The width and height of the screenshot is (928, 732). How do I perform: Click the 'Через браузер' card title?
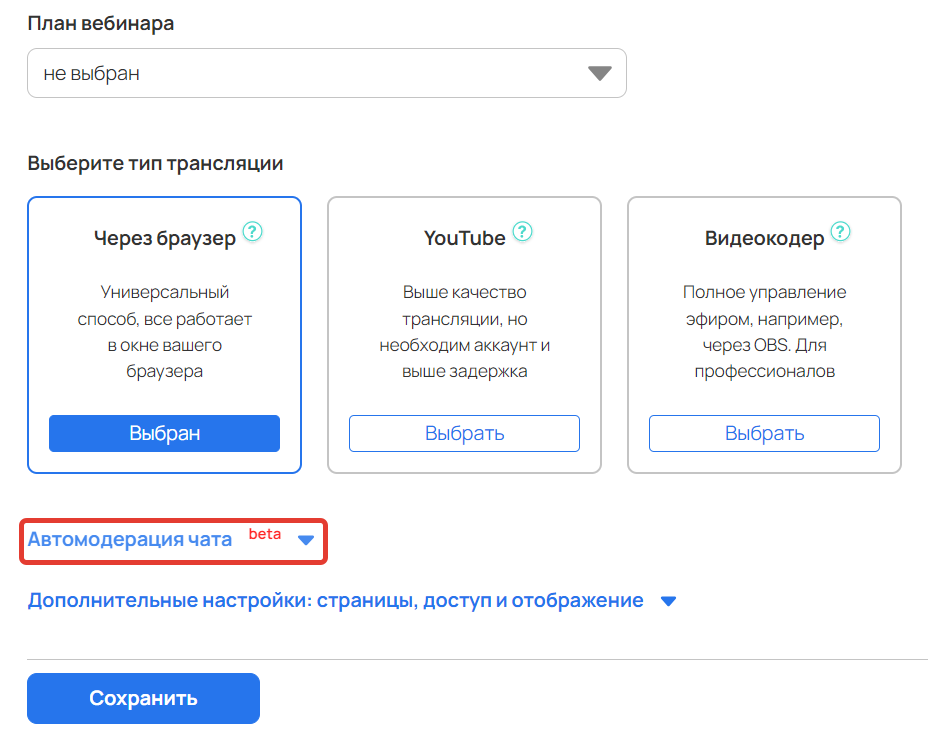pyautogui.click(x=165, y=238)
